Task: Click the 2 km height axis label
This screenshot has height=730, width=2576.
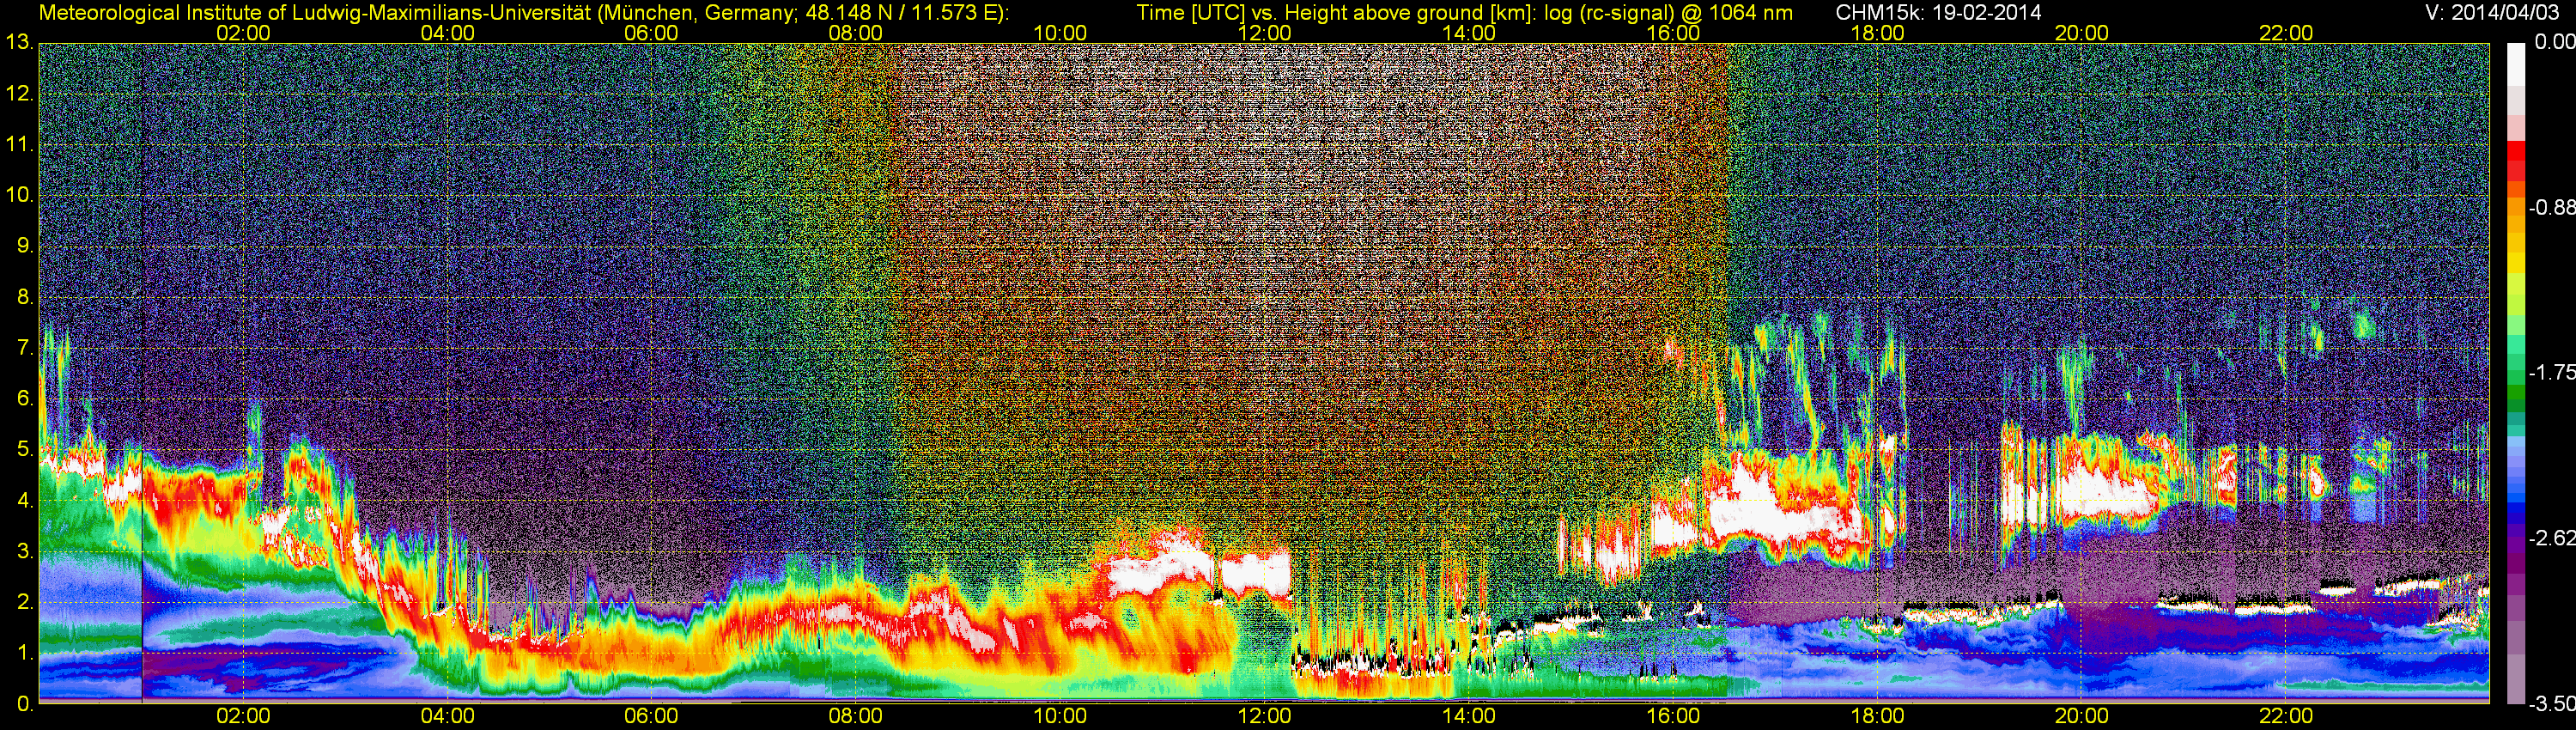Action: (25, 602)
